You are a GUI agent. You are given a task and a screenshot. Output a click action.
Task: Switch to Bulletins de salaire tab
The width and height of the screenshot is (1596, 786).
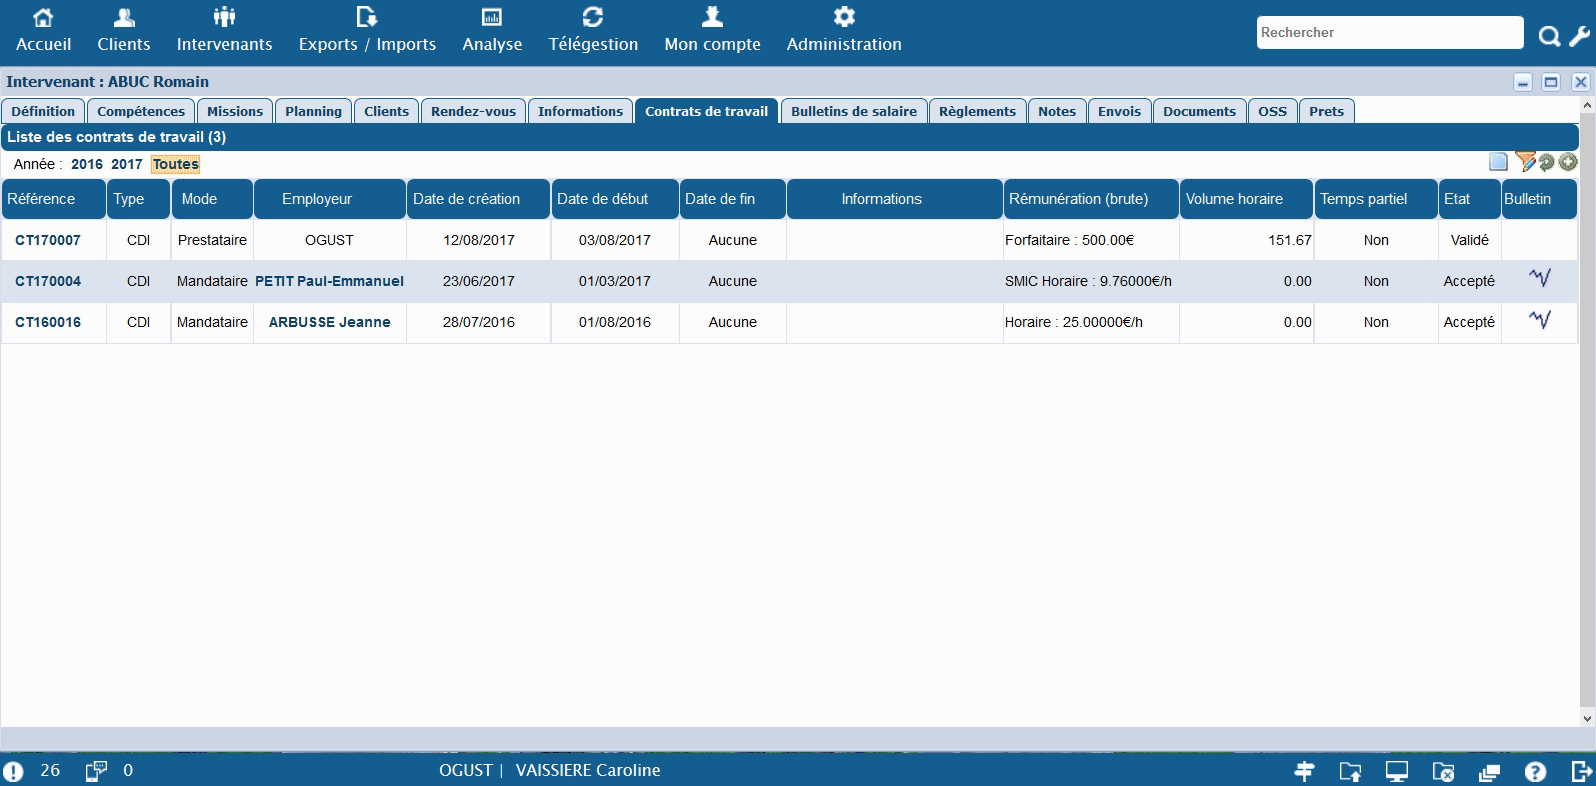point(854,111)
